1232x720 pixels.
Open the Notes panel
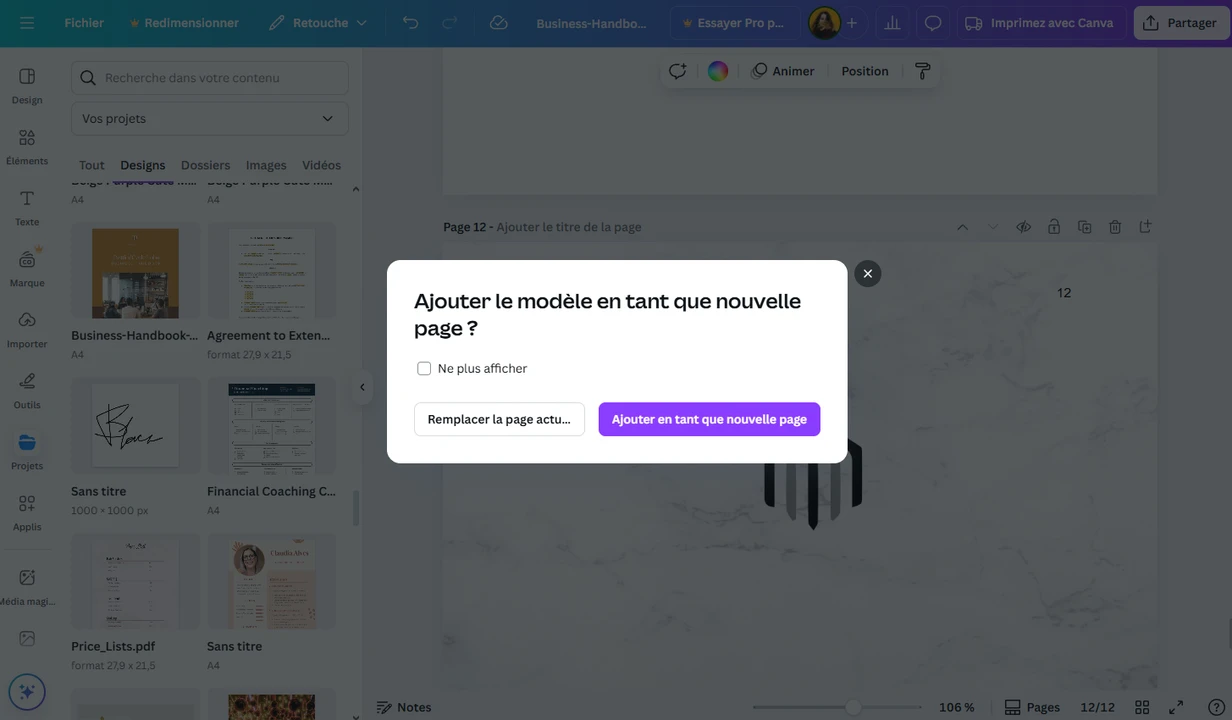coord(404,707)
